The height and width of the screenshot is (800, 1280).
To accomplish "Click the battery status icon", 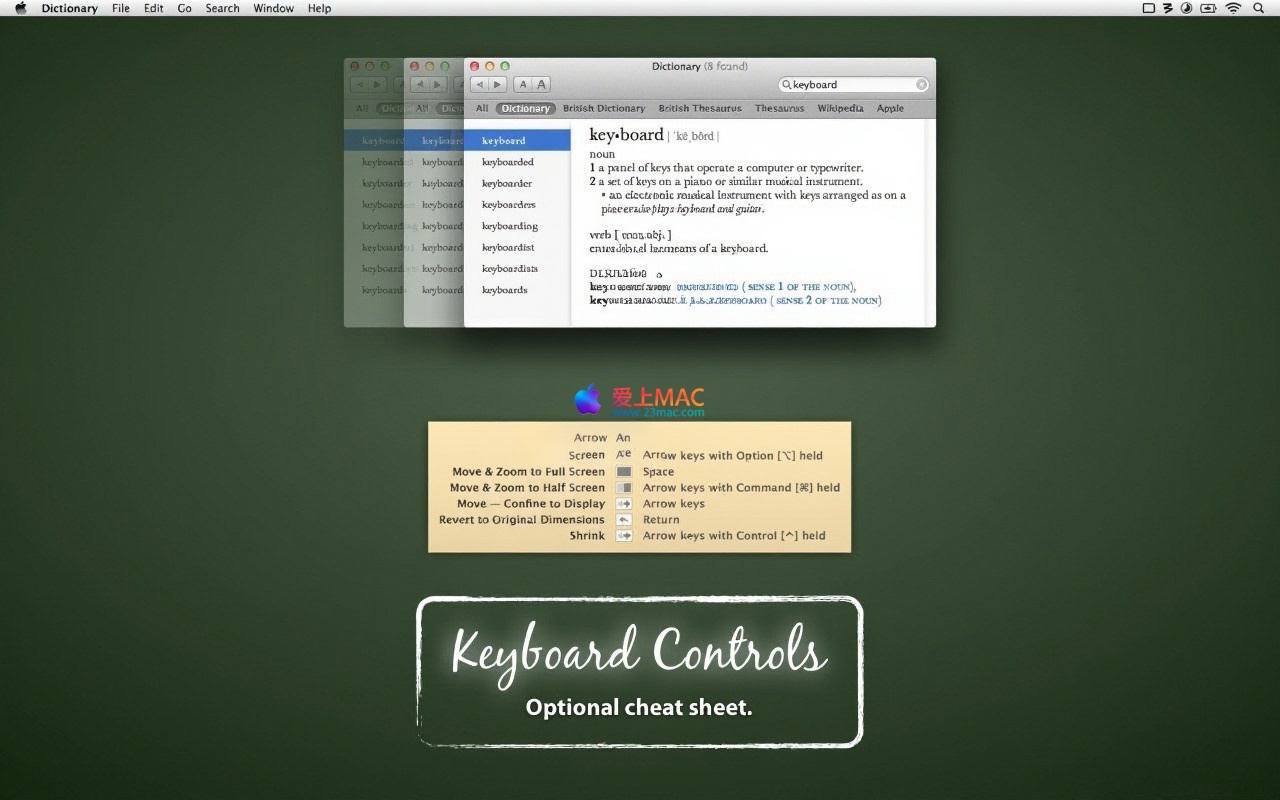I will pyautogui.click(x=1209, y=8).
